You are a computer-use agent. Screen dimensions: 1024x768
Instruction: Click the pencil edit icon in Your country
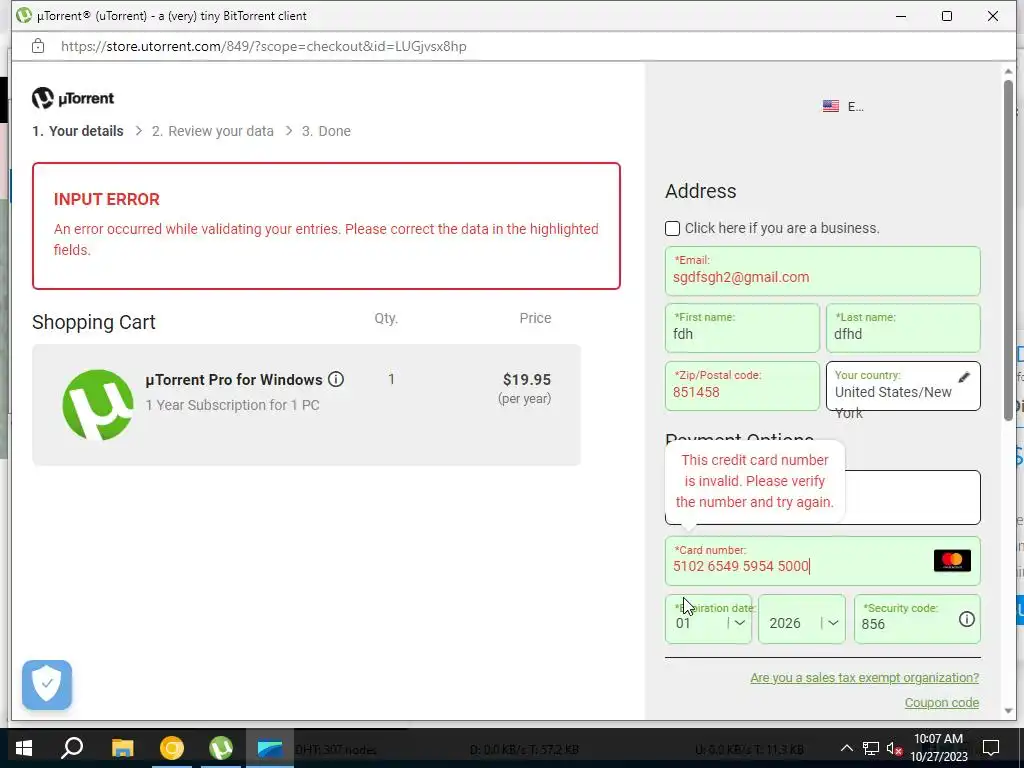(x=964, y=377)
